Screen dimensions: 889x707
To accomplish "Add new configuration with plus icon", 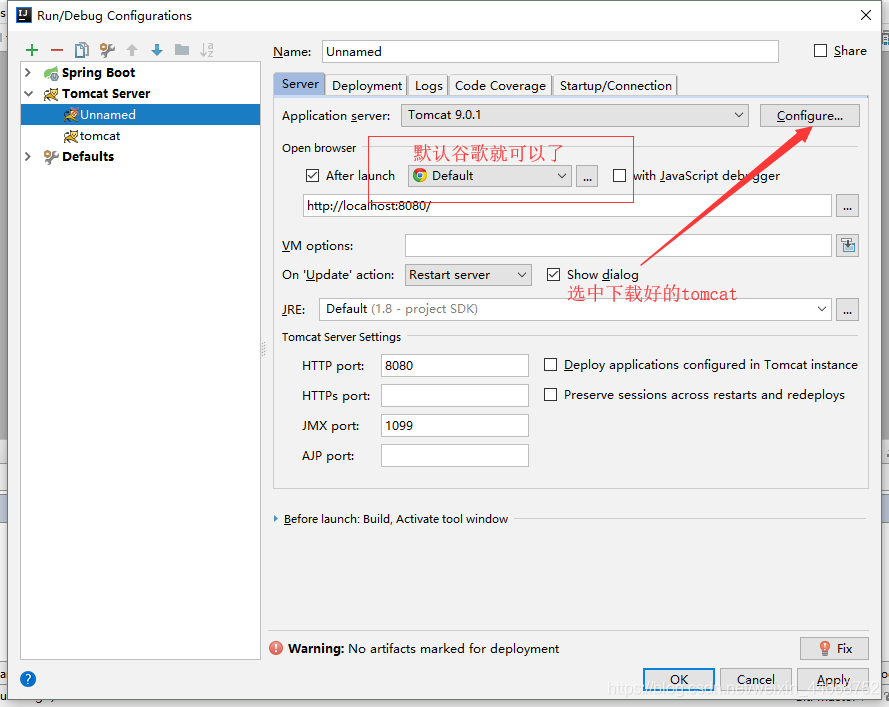I will pos(32,50).
